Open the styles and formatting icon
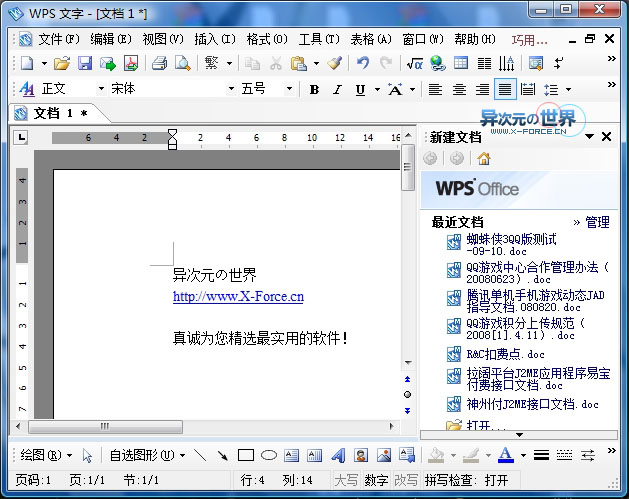 [26, 89]
